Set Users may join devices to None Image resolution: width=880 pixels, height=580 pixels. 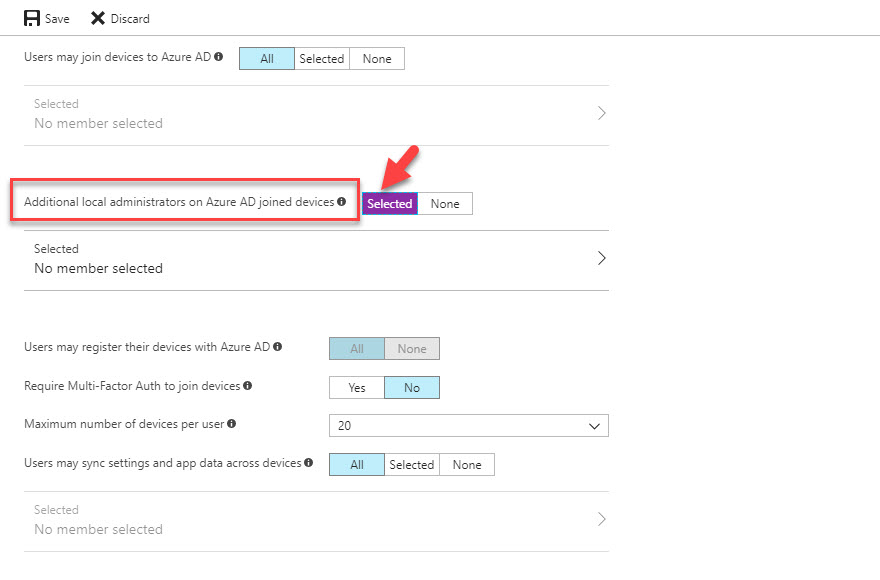pos(377,58)
